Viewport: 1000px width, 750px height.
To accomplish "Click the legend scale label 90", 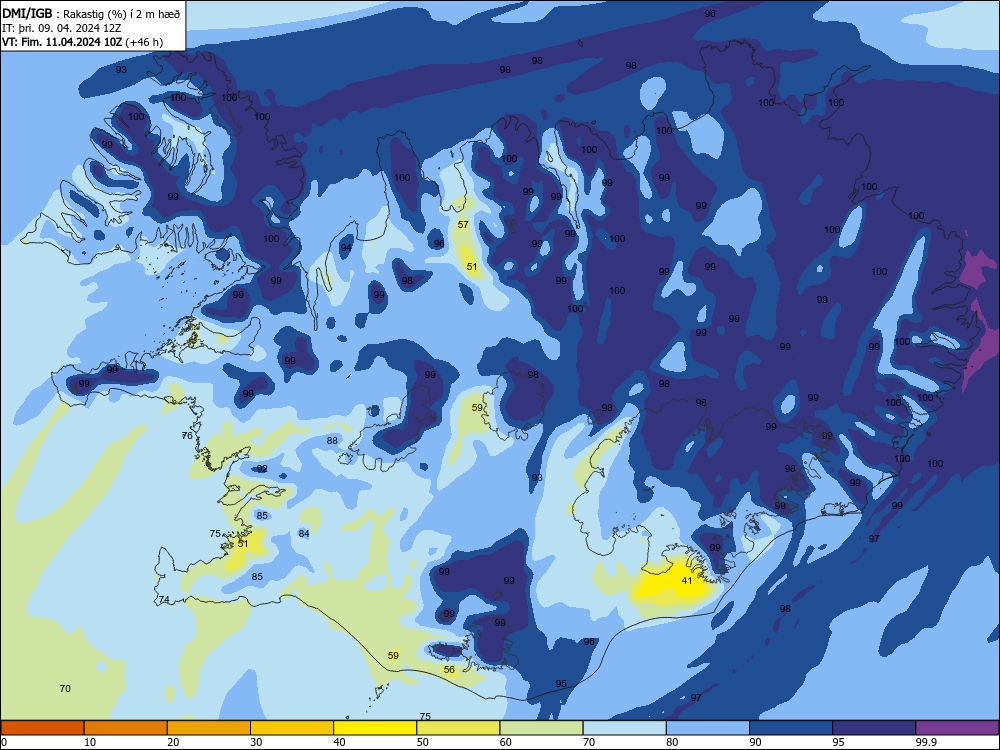I will point(755,742).
